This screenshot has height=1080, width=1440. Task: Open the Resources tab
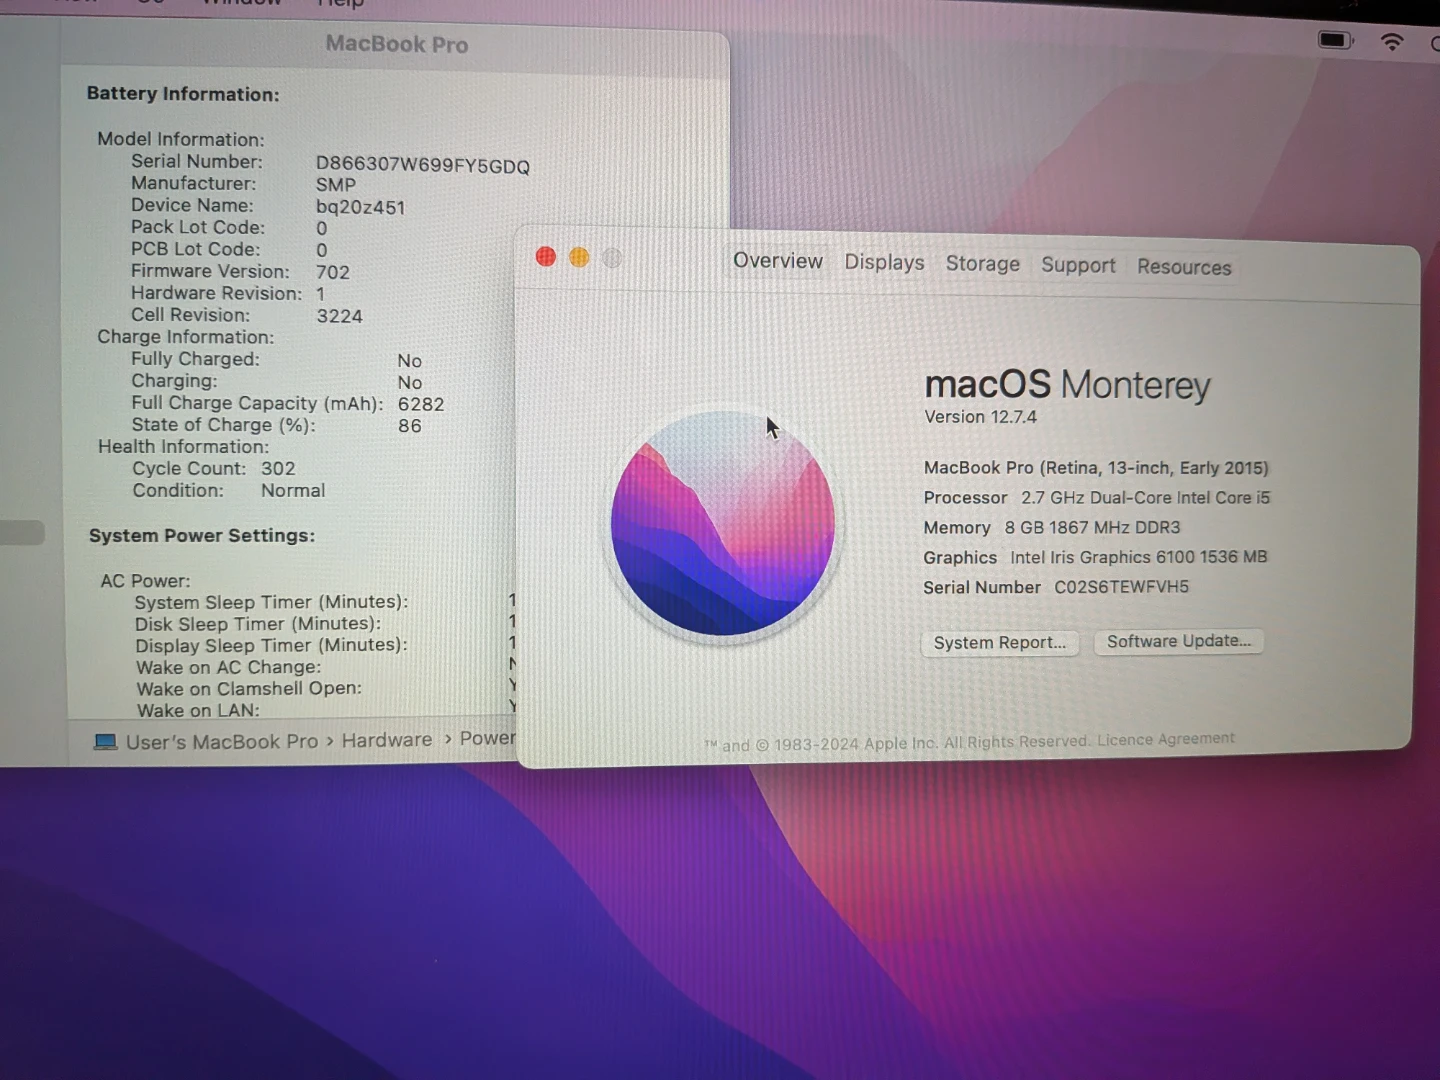1183,267
